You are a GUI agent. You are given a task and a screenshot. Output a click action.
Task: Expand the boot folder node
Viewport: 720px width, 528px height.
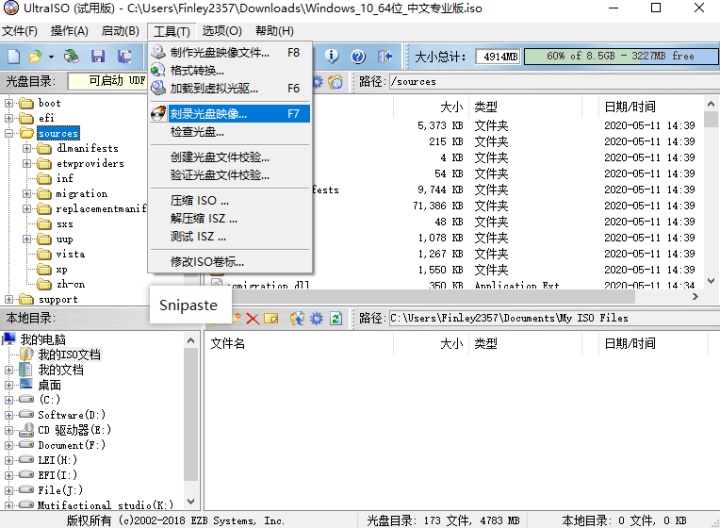click(x=9, y=103)
